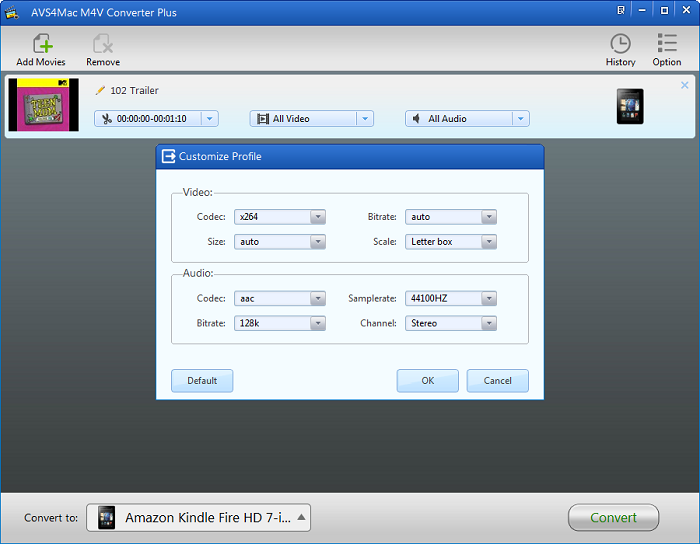Click the 102 Trailer title text
700x544 pixels.
134,91
